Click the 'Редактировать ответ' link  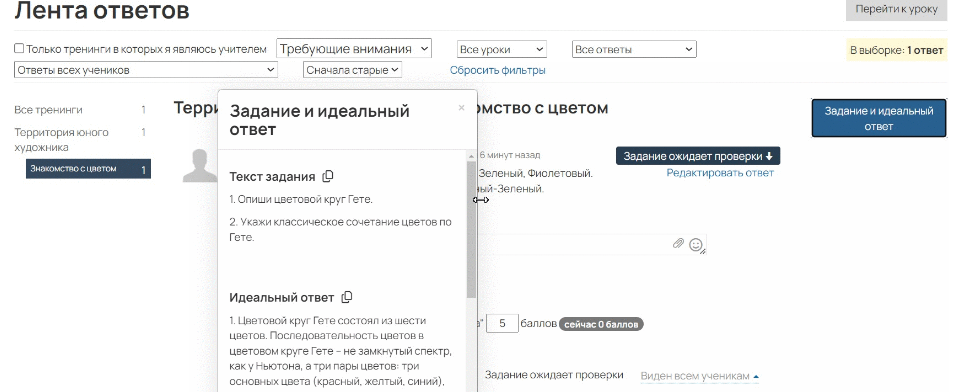[720, 173]
